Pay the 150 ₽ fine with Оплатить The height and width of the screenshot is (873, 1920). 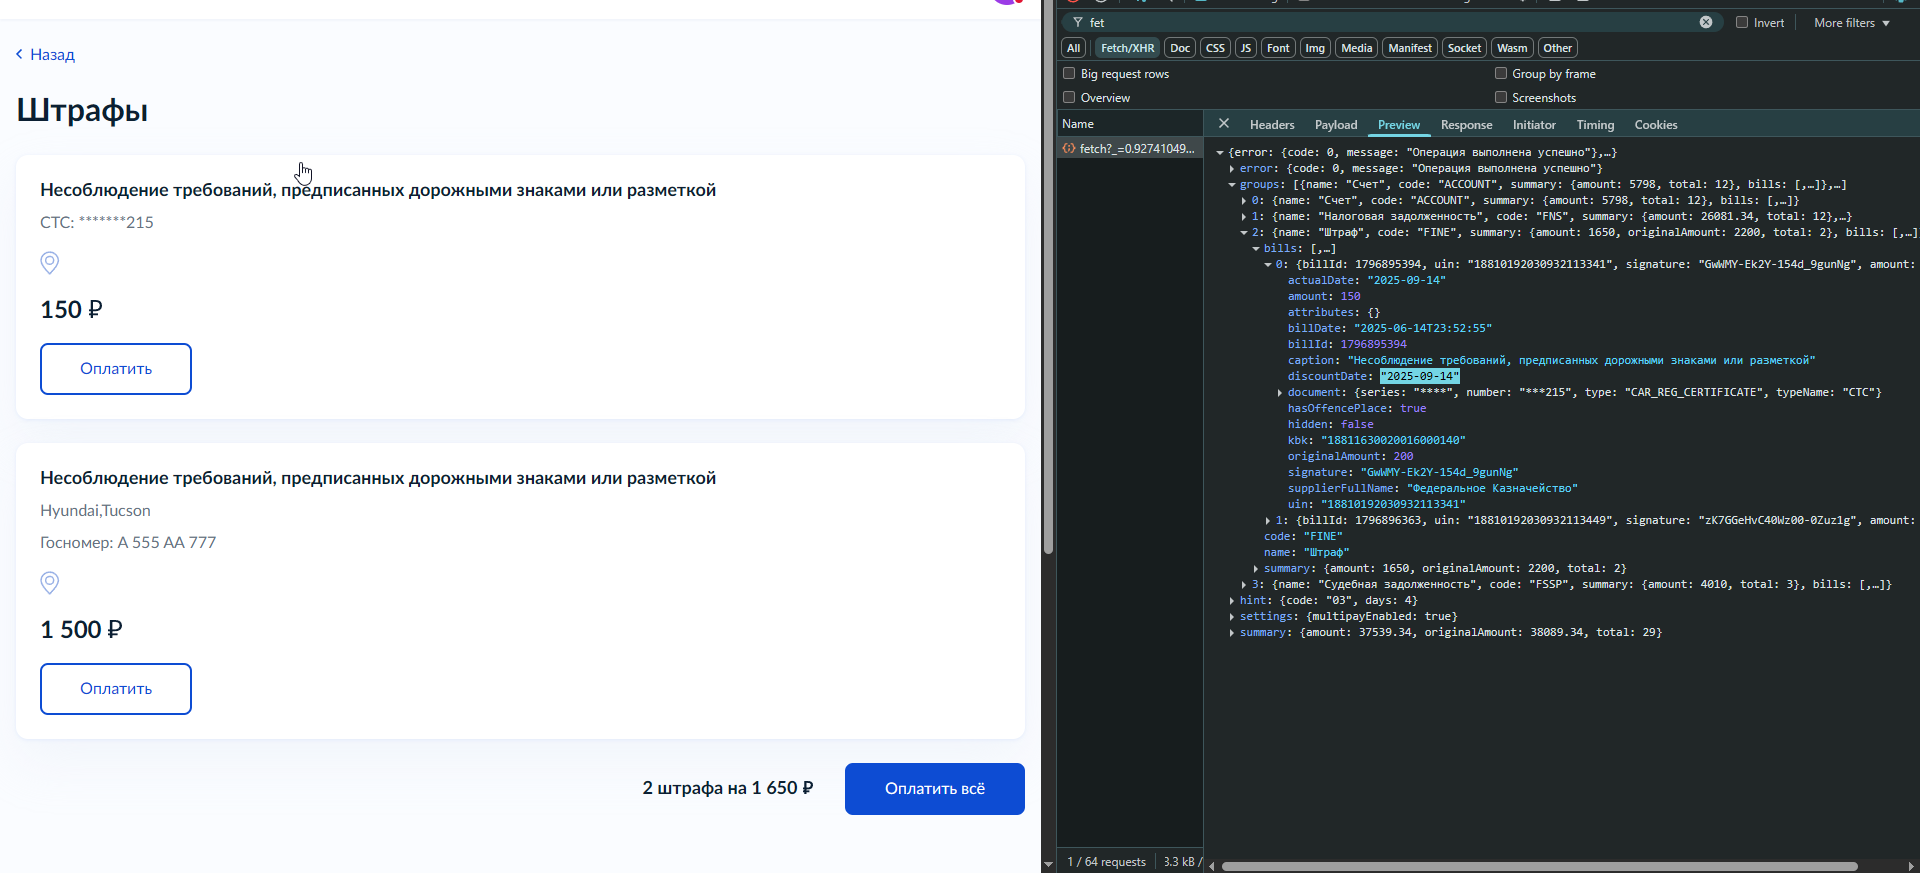pyautogui.click(x=116, y=369)
